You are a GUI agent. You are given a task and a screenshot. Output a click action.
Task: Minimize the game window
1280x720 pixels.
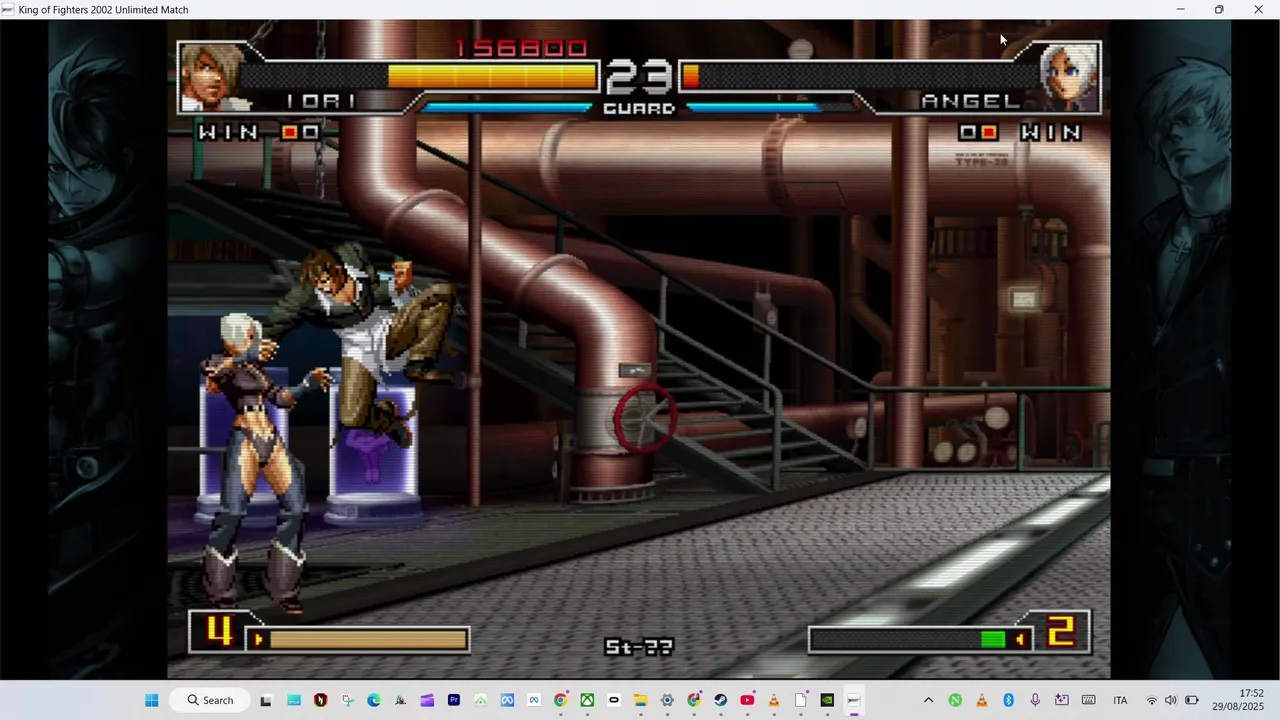pyautogui.click(x=1180, y=9)
